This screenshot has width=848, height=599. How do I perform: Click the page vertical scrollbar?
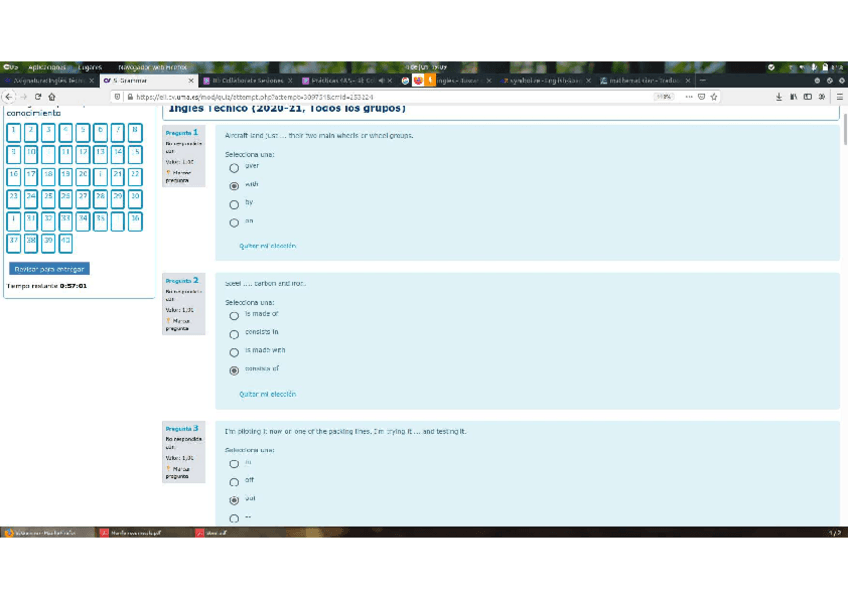[845, 130]
